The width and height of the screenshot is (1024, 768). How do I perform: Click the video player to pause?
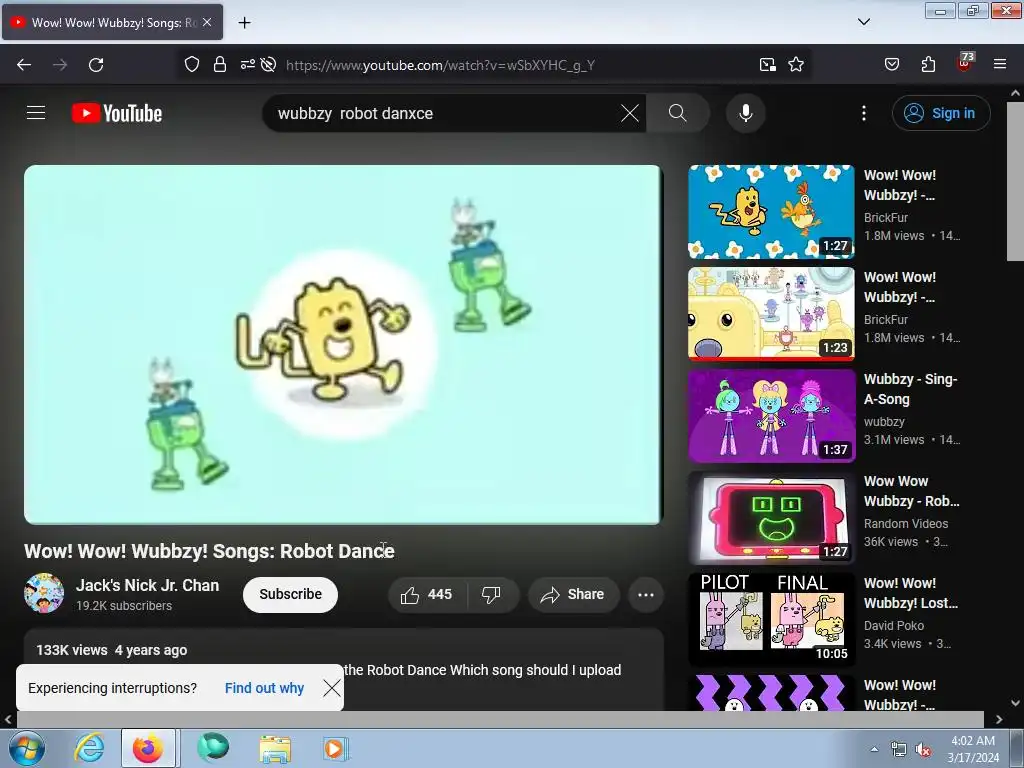click(x=344, y=344)
